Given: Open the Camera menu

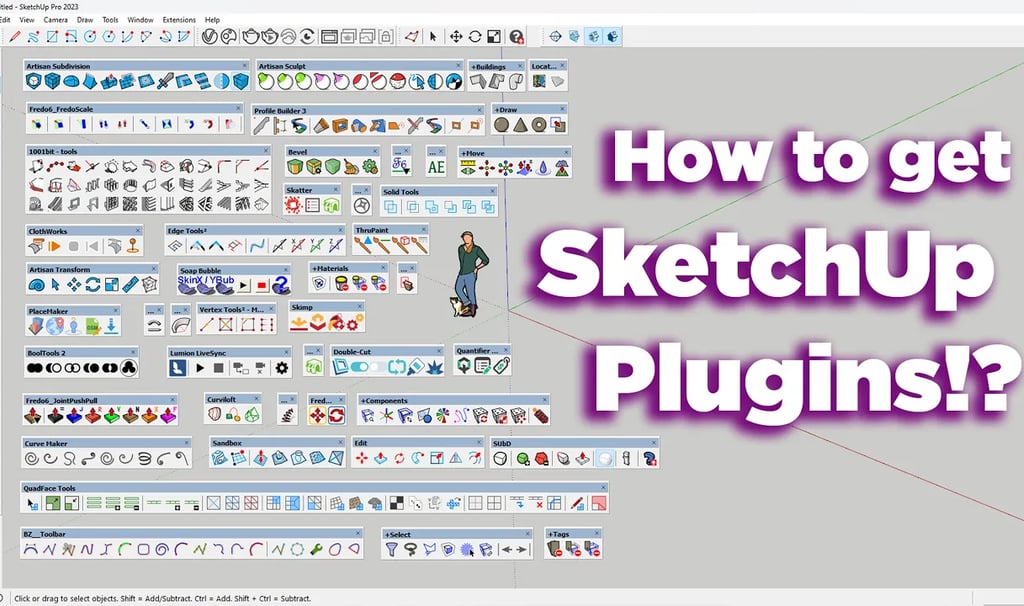Looking at the screenshot, I should (x=56, y=20).
